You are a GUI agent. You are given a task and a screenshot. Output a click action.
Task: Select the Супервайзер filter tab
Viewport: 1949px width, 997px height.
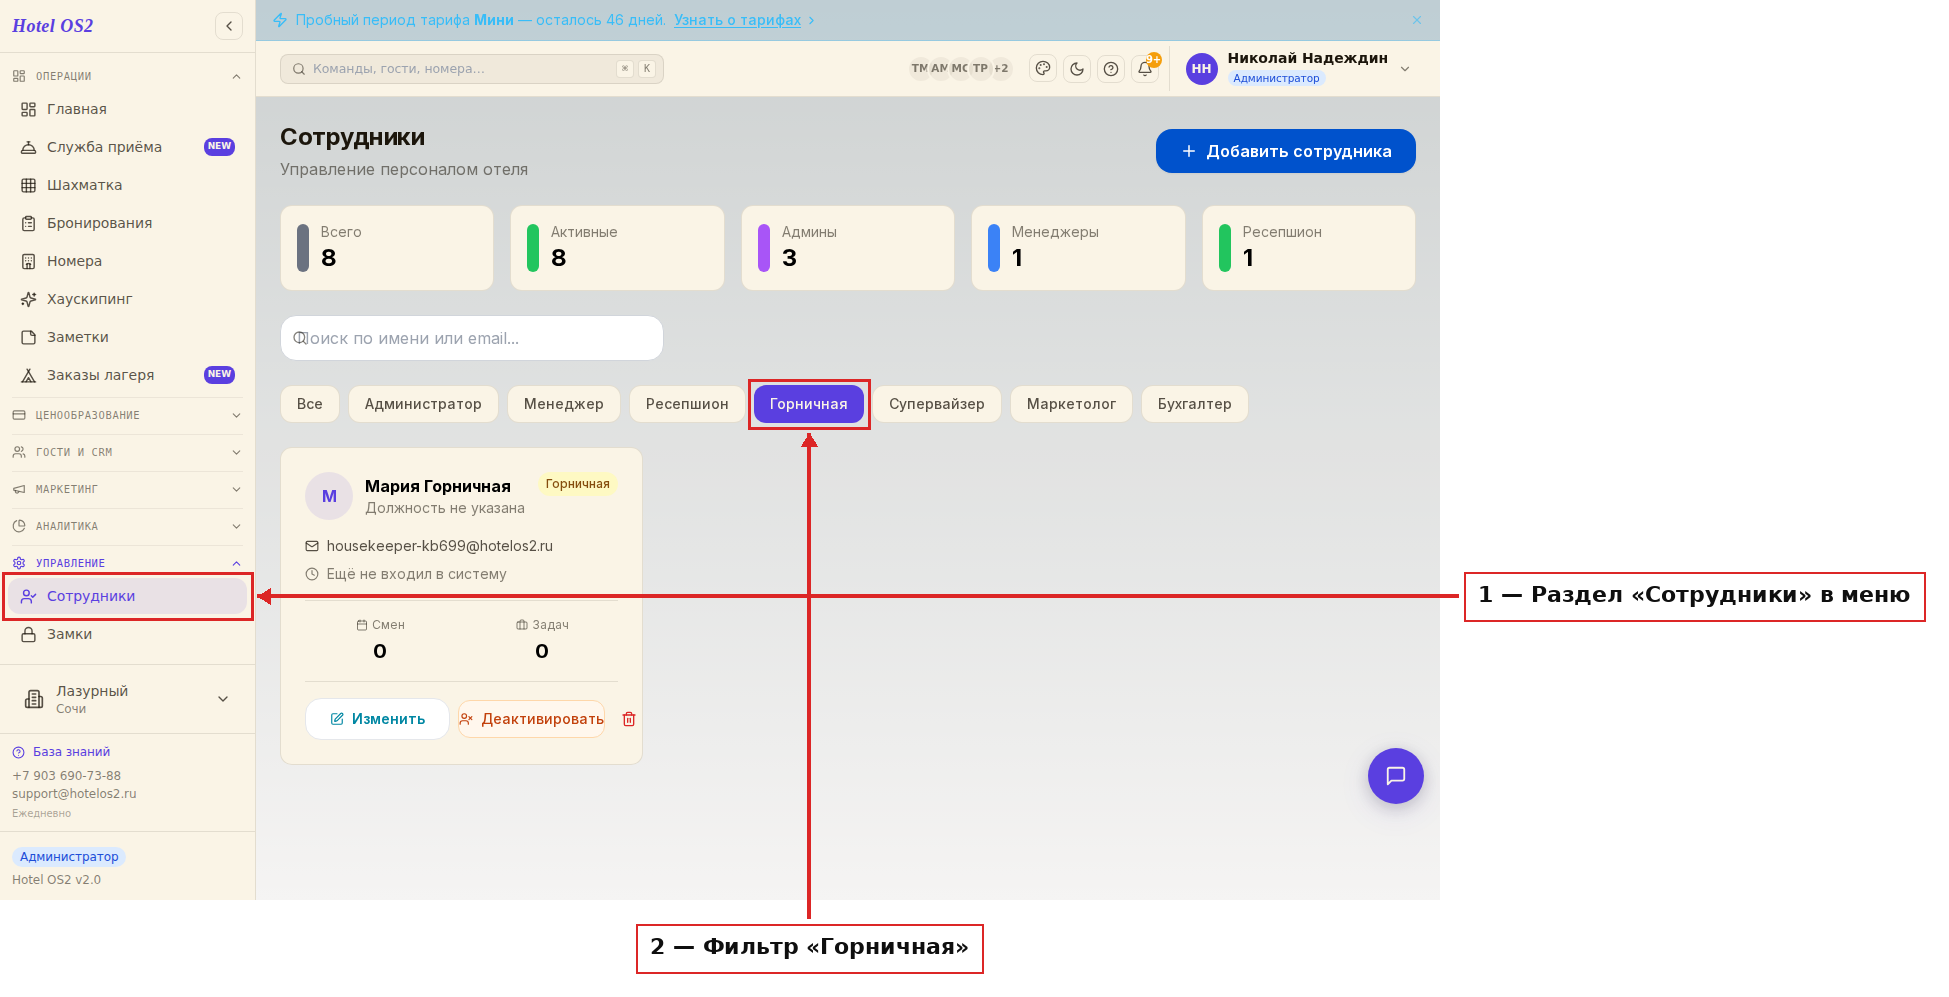coord(937,404)
